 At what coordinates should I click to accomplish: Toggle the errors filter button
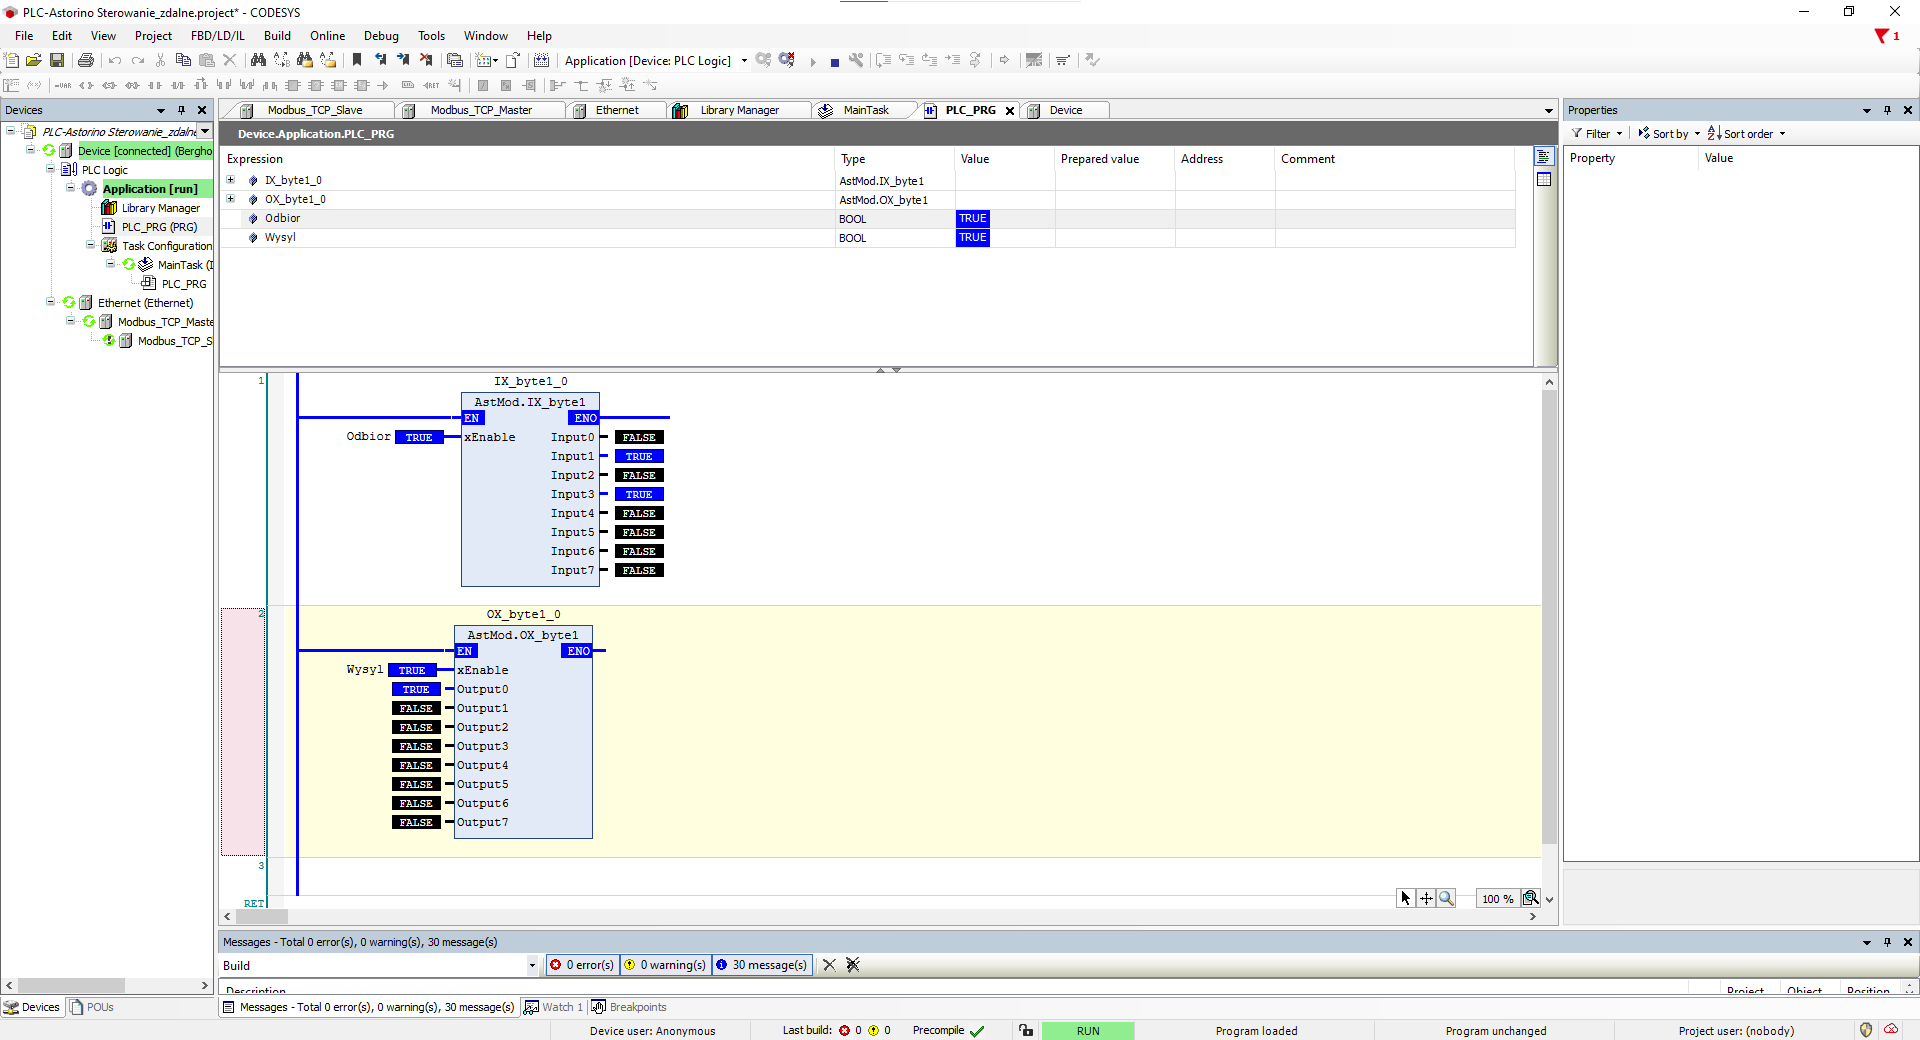point(582,965)
